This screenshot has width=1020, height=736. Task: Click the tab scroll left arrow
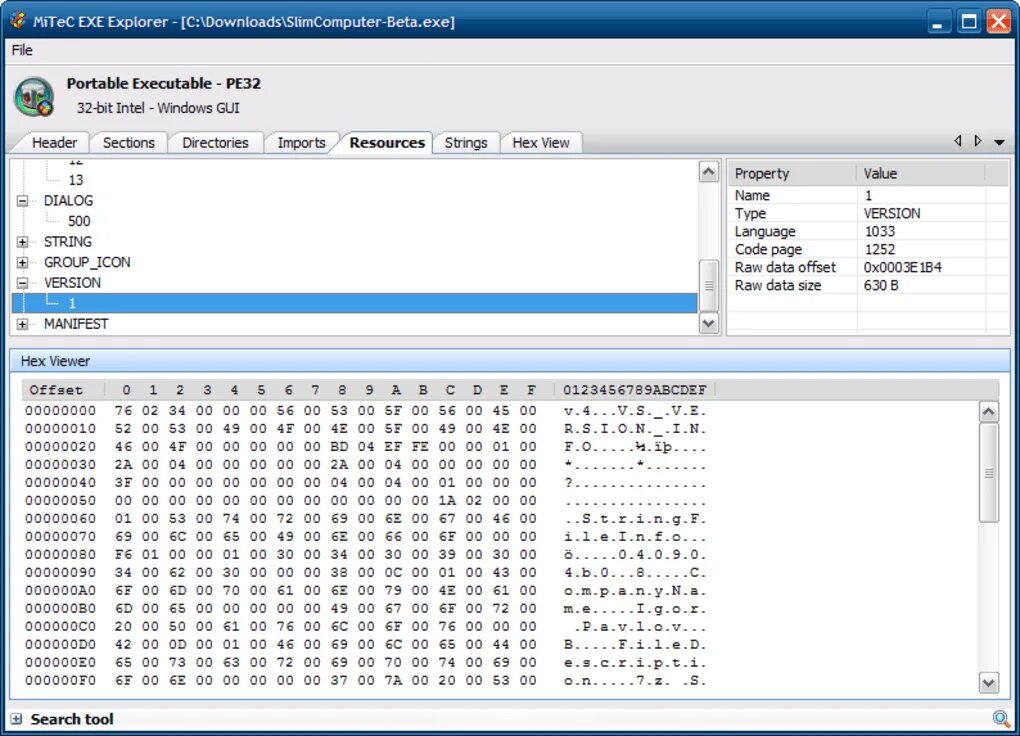tap(958, 141)
